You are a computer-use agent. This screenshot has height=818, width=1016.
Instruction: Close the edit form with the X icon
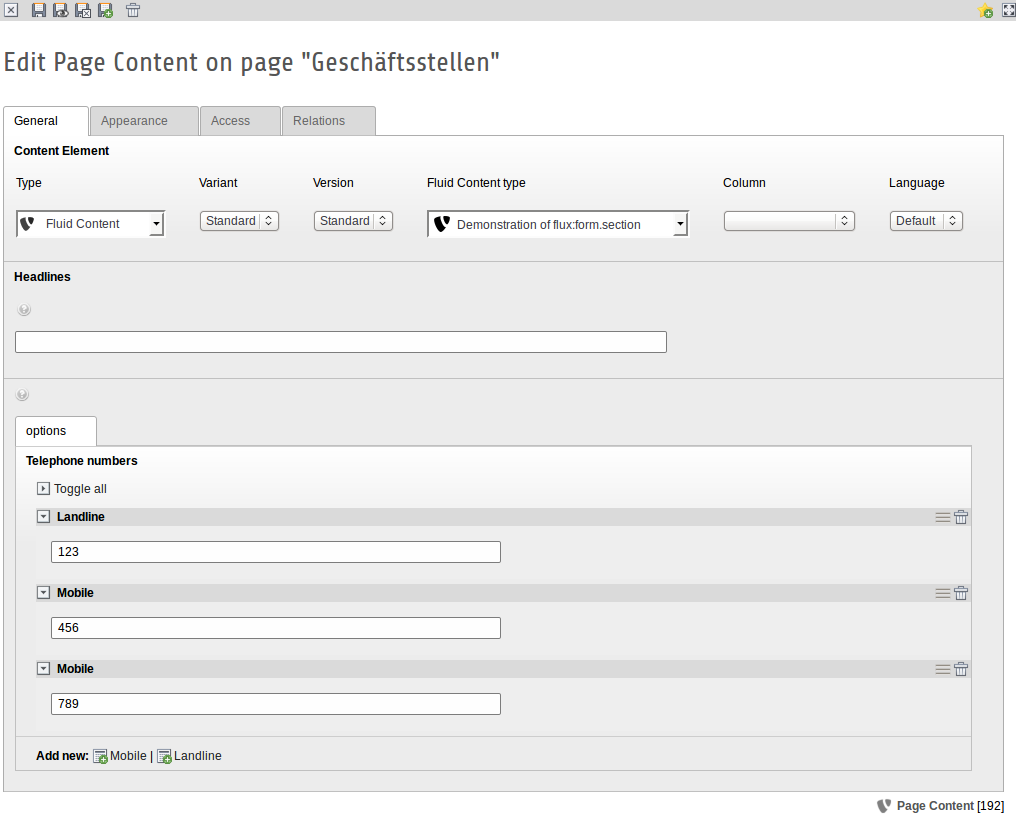(x=11, y=11)
